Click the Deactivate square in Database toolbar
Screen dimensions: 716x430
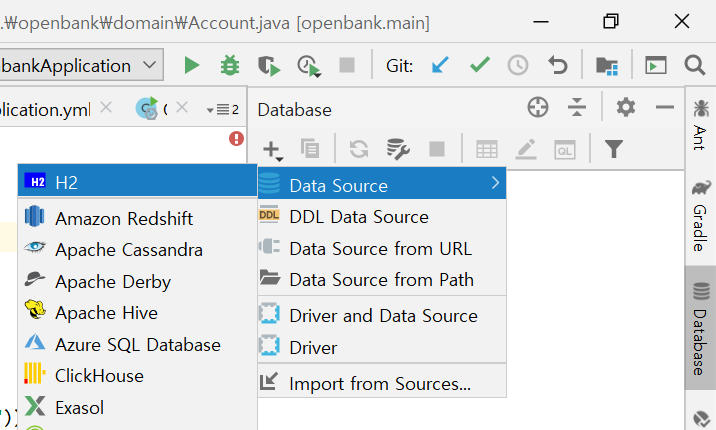coord(437,149)
